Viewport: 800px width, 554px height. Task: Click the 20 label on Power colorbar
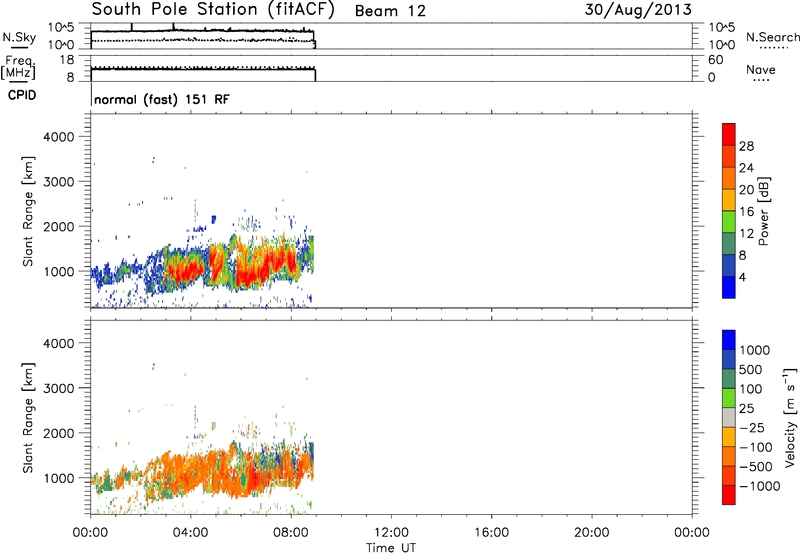coord(746,190)
